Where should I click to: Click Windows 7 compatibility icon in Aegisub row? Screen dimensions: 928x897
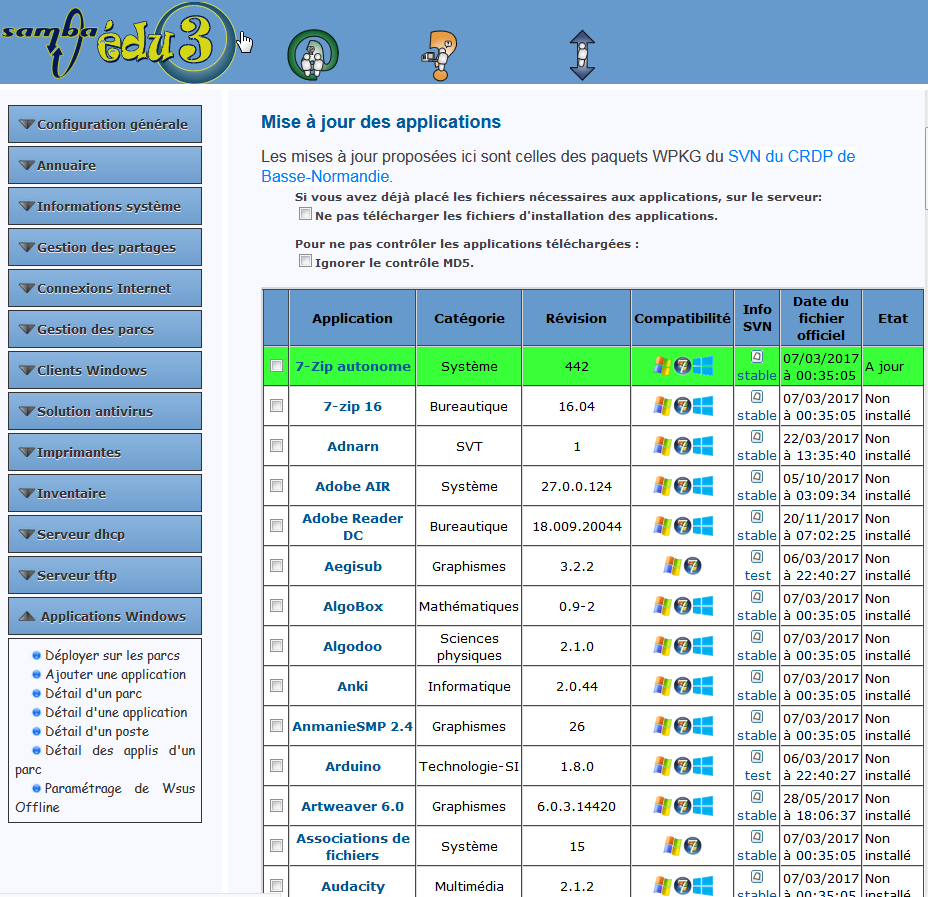point(692,566)
